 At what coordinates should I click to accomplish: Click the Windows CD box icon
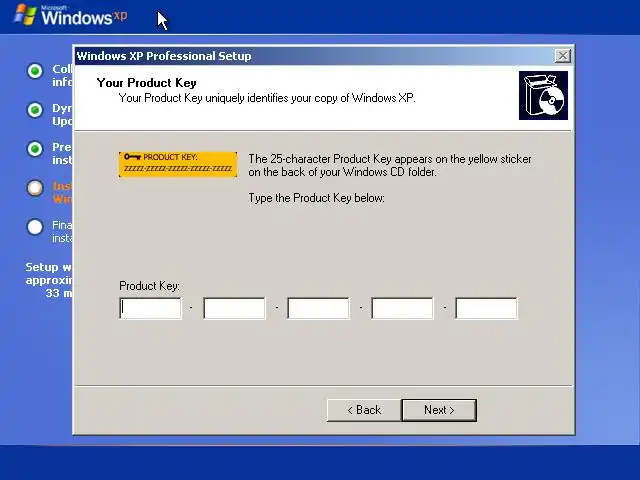point(543,96)
